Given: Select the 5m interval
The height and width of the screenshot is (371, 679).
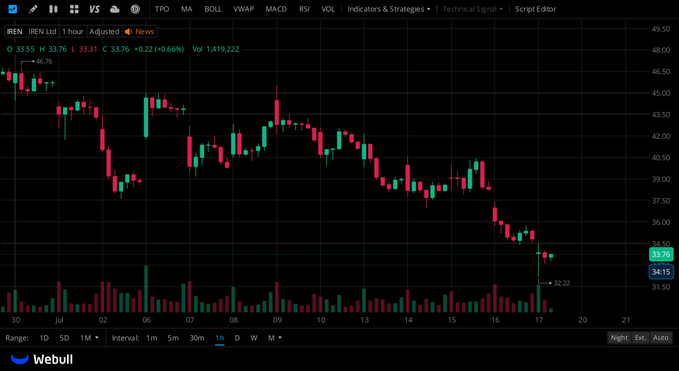Looking at the screenshot, I should coord(173,338).
